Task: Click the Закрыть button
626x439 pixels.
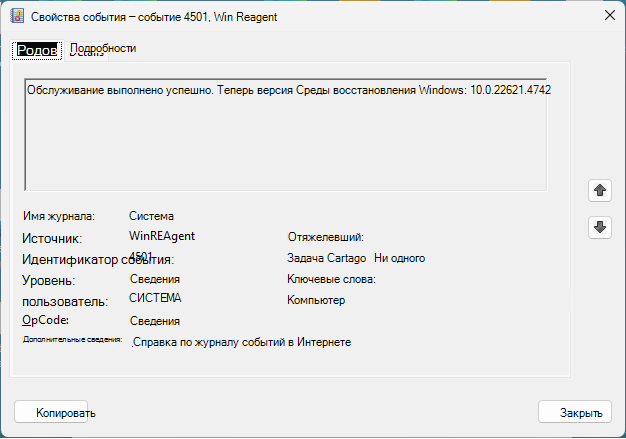Action: (x=575, y=412)
